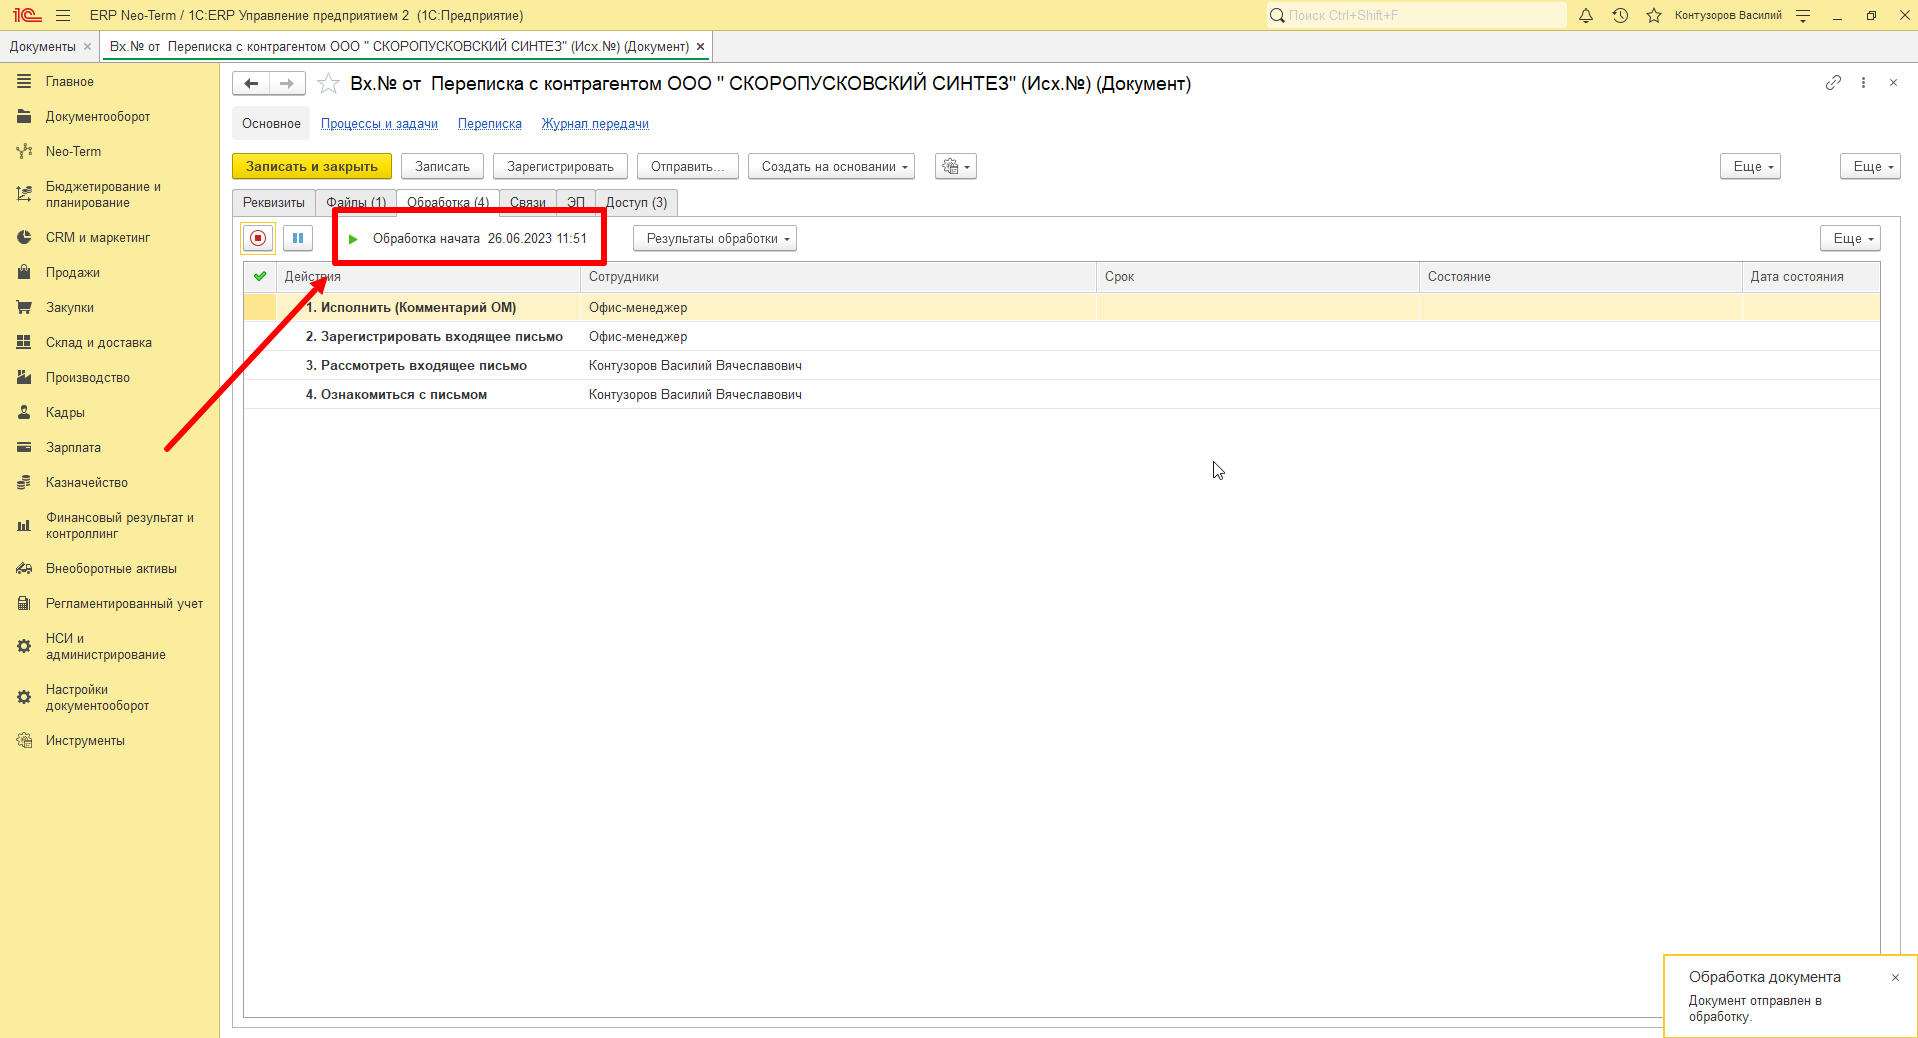
Task: Open the left Еще menu in toolbar
Action: 1750,166
